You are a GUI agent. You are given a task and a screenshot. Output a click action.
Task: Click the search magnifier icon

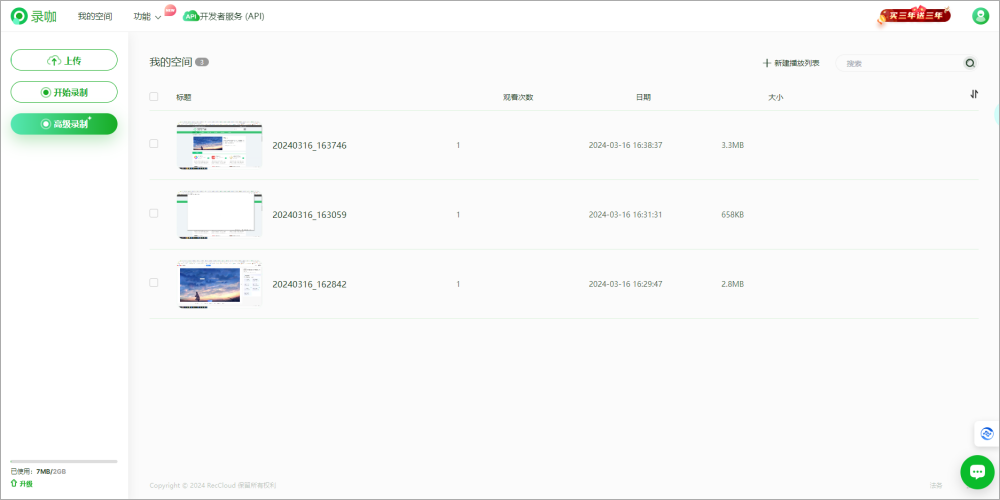click(969, 63)
